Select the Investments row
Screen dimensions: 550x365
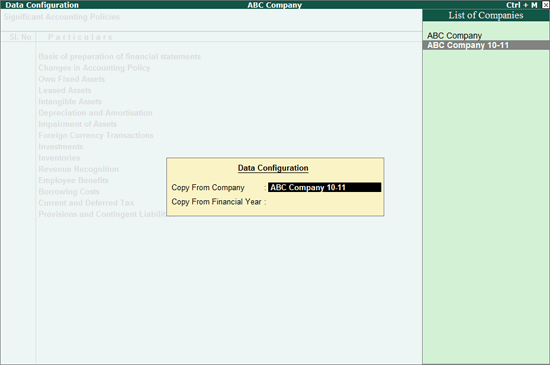[x=61, y=146]
